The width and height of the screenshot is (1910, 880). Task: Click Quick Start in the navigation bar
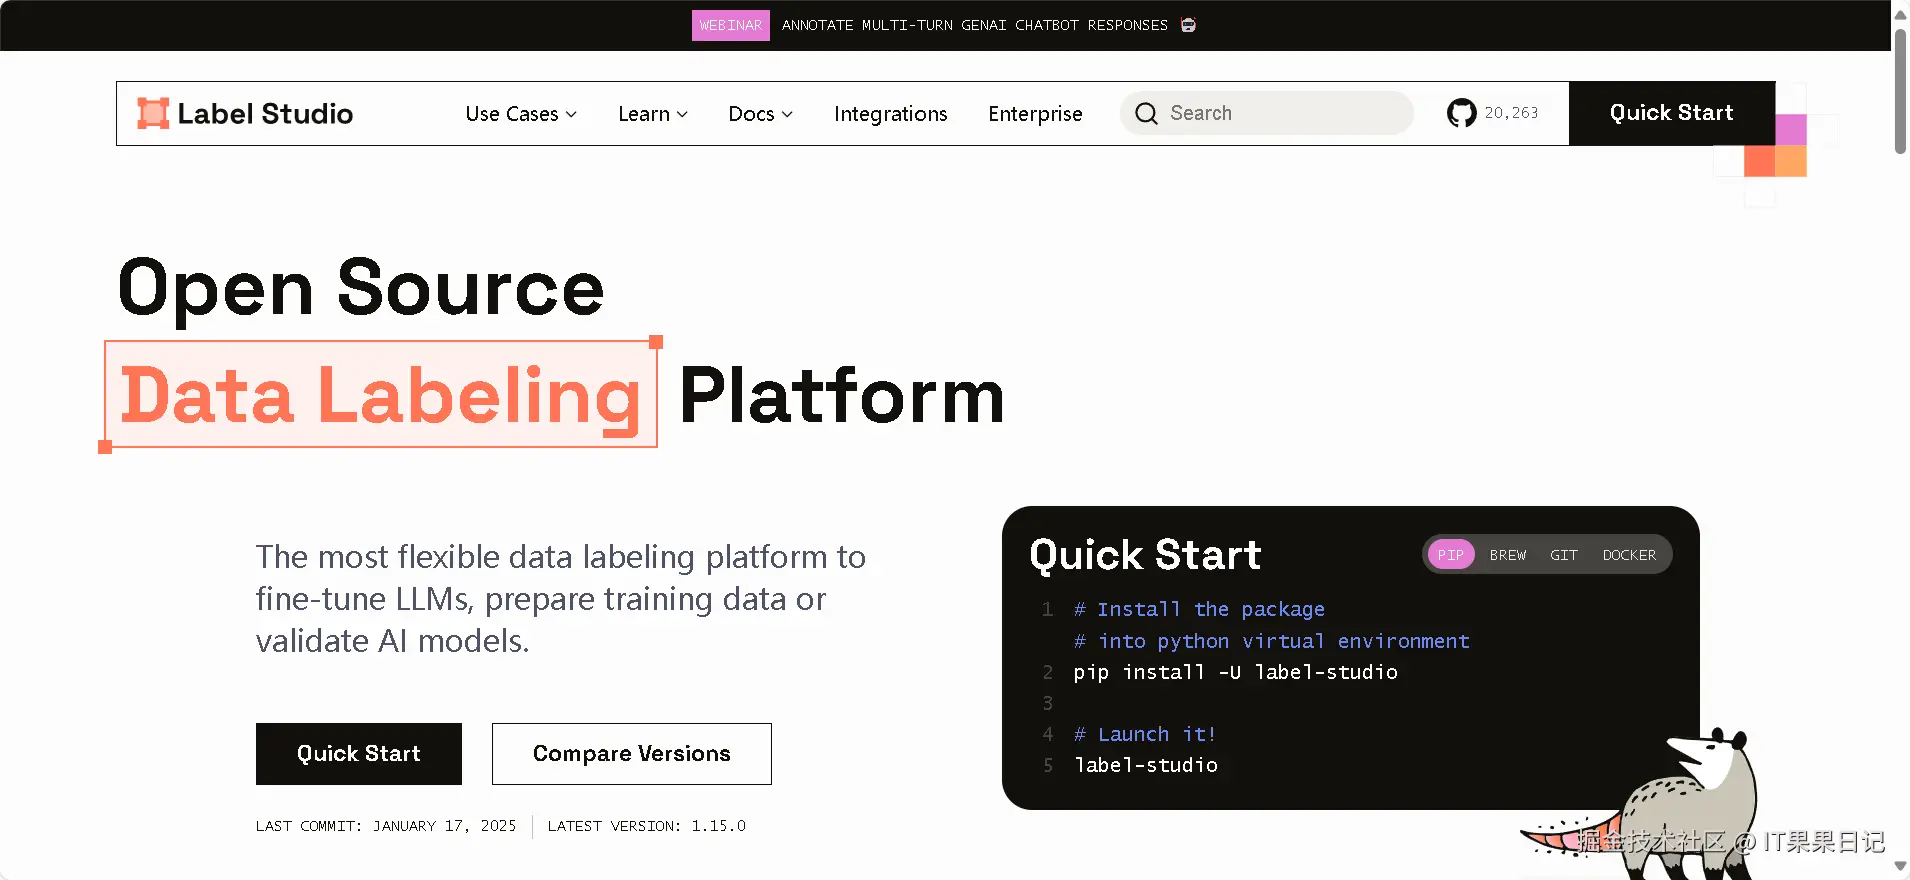coord(1672,113)
